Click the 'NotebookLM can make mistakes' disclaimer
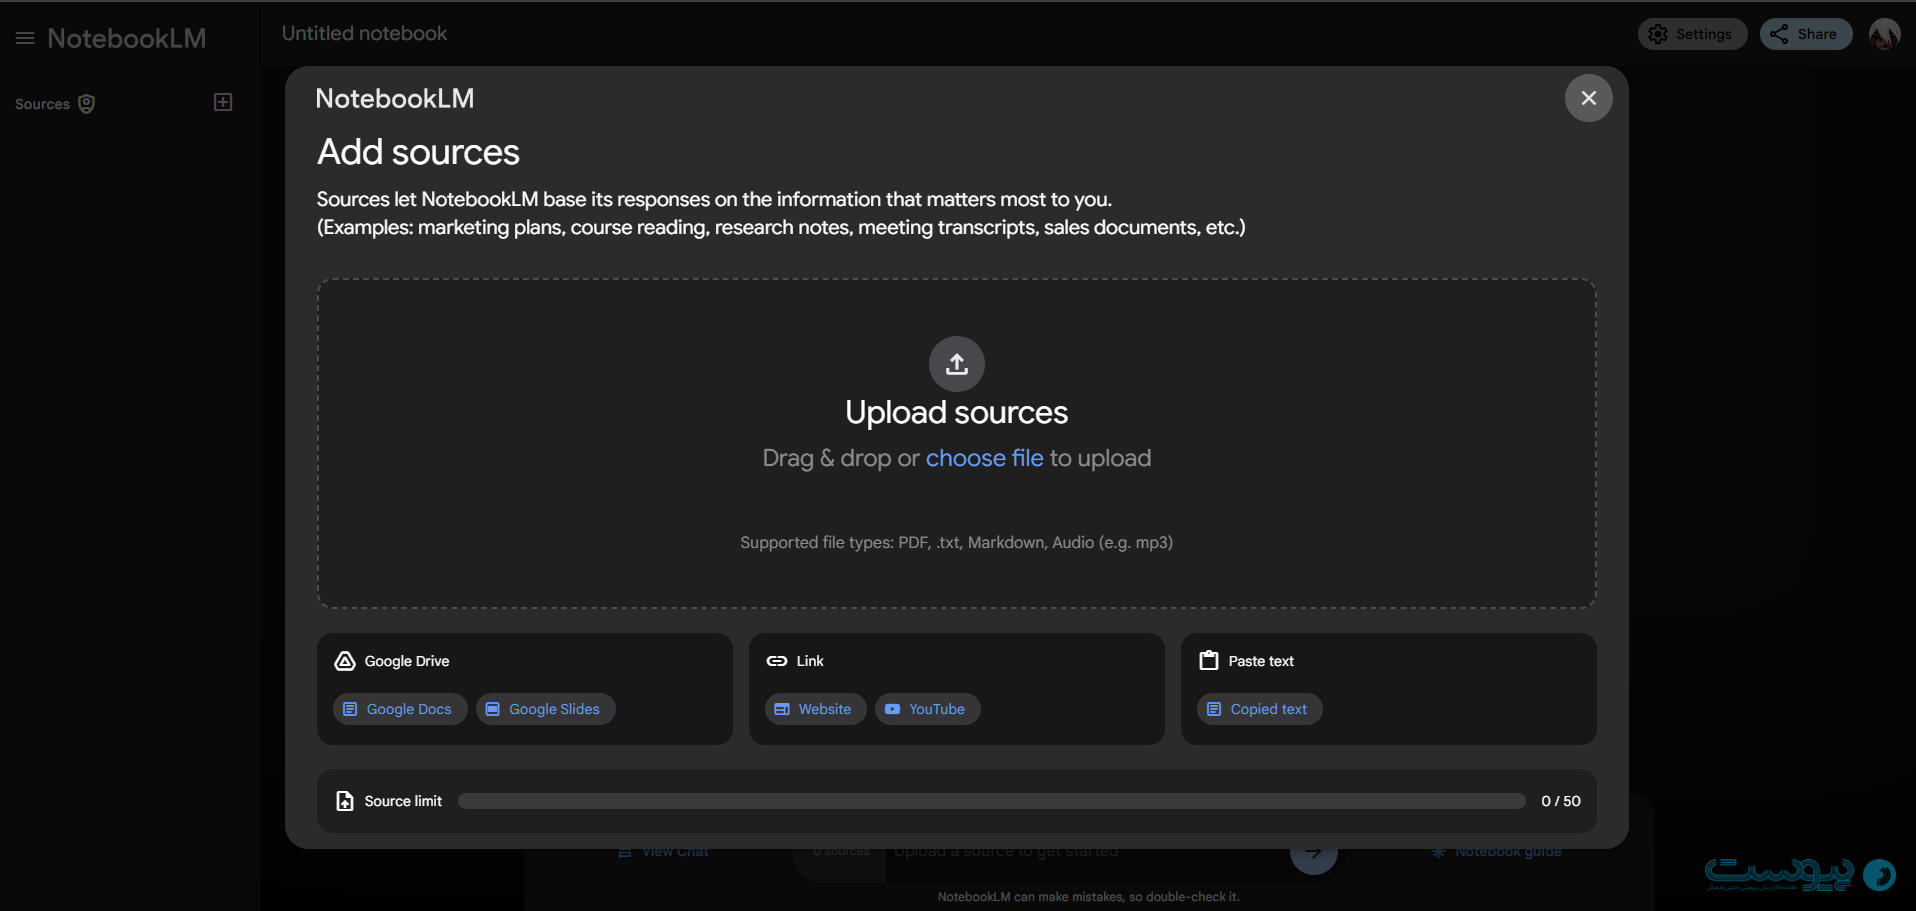This screenshot has height=911, width=1916. coord(1088,897)
